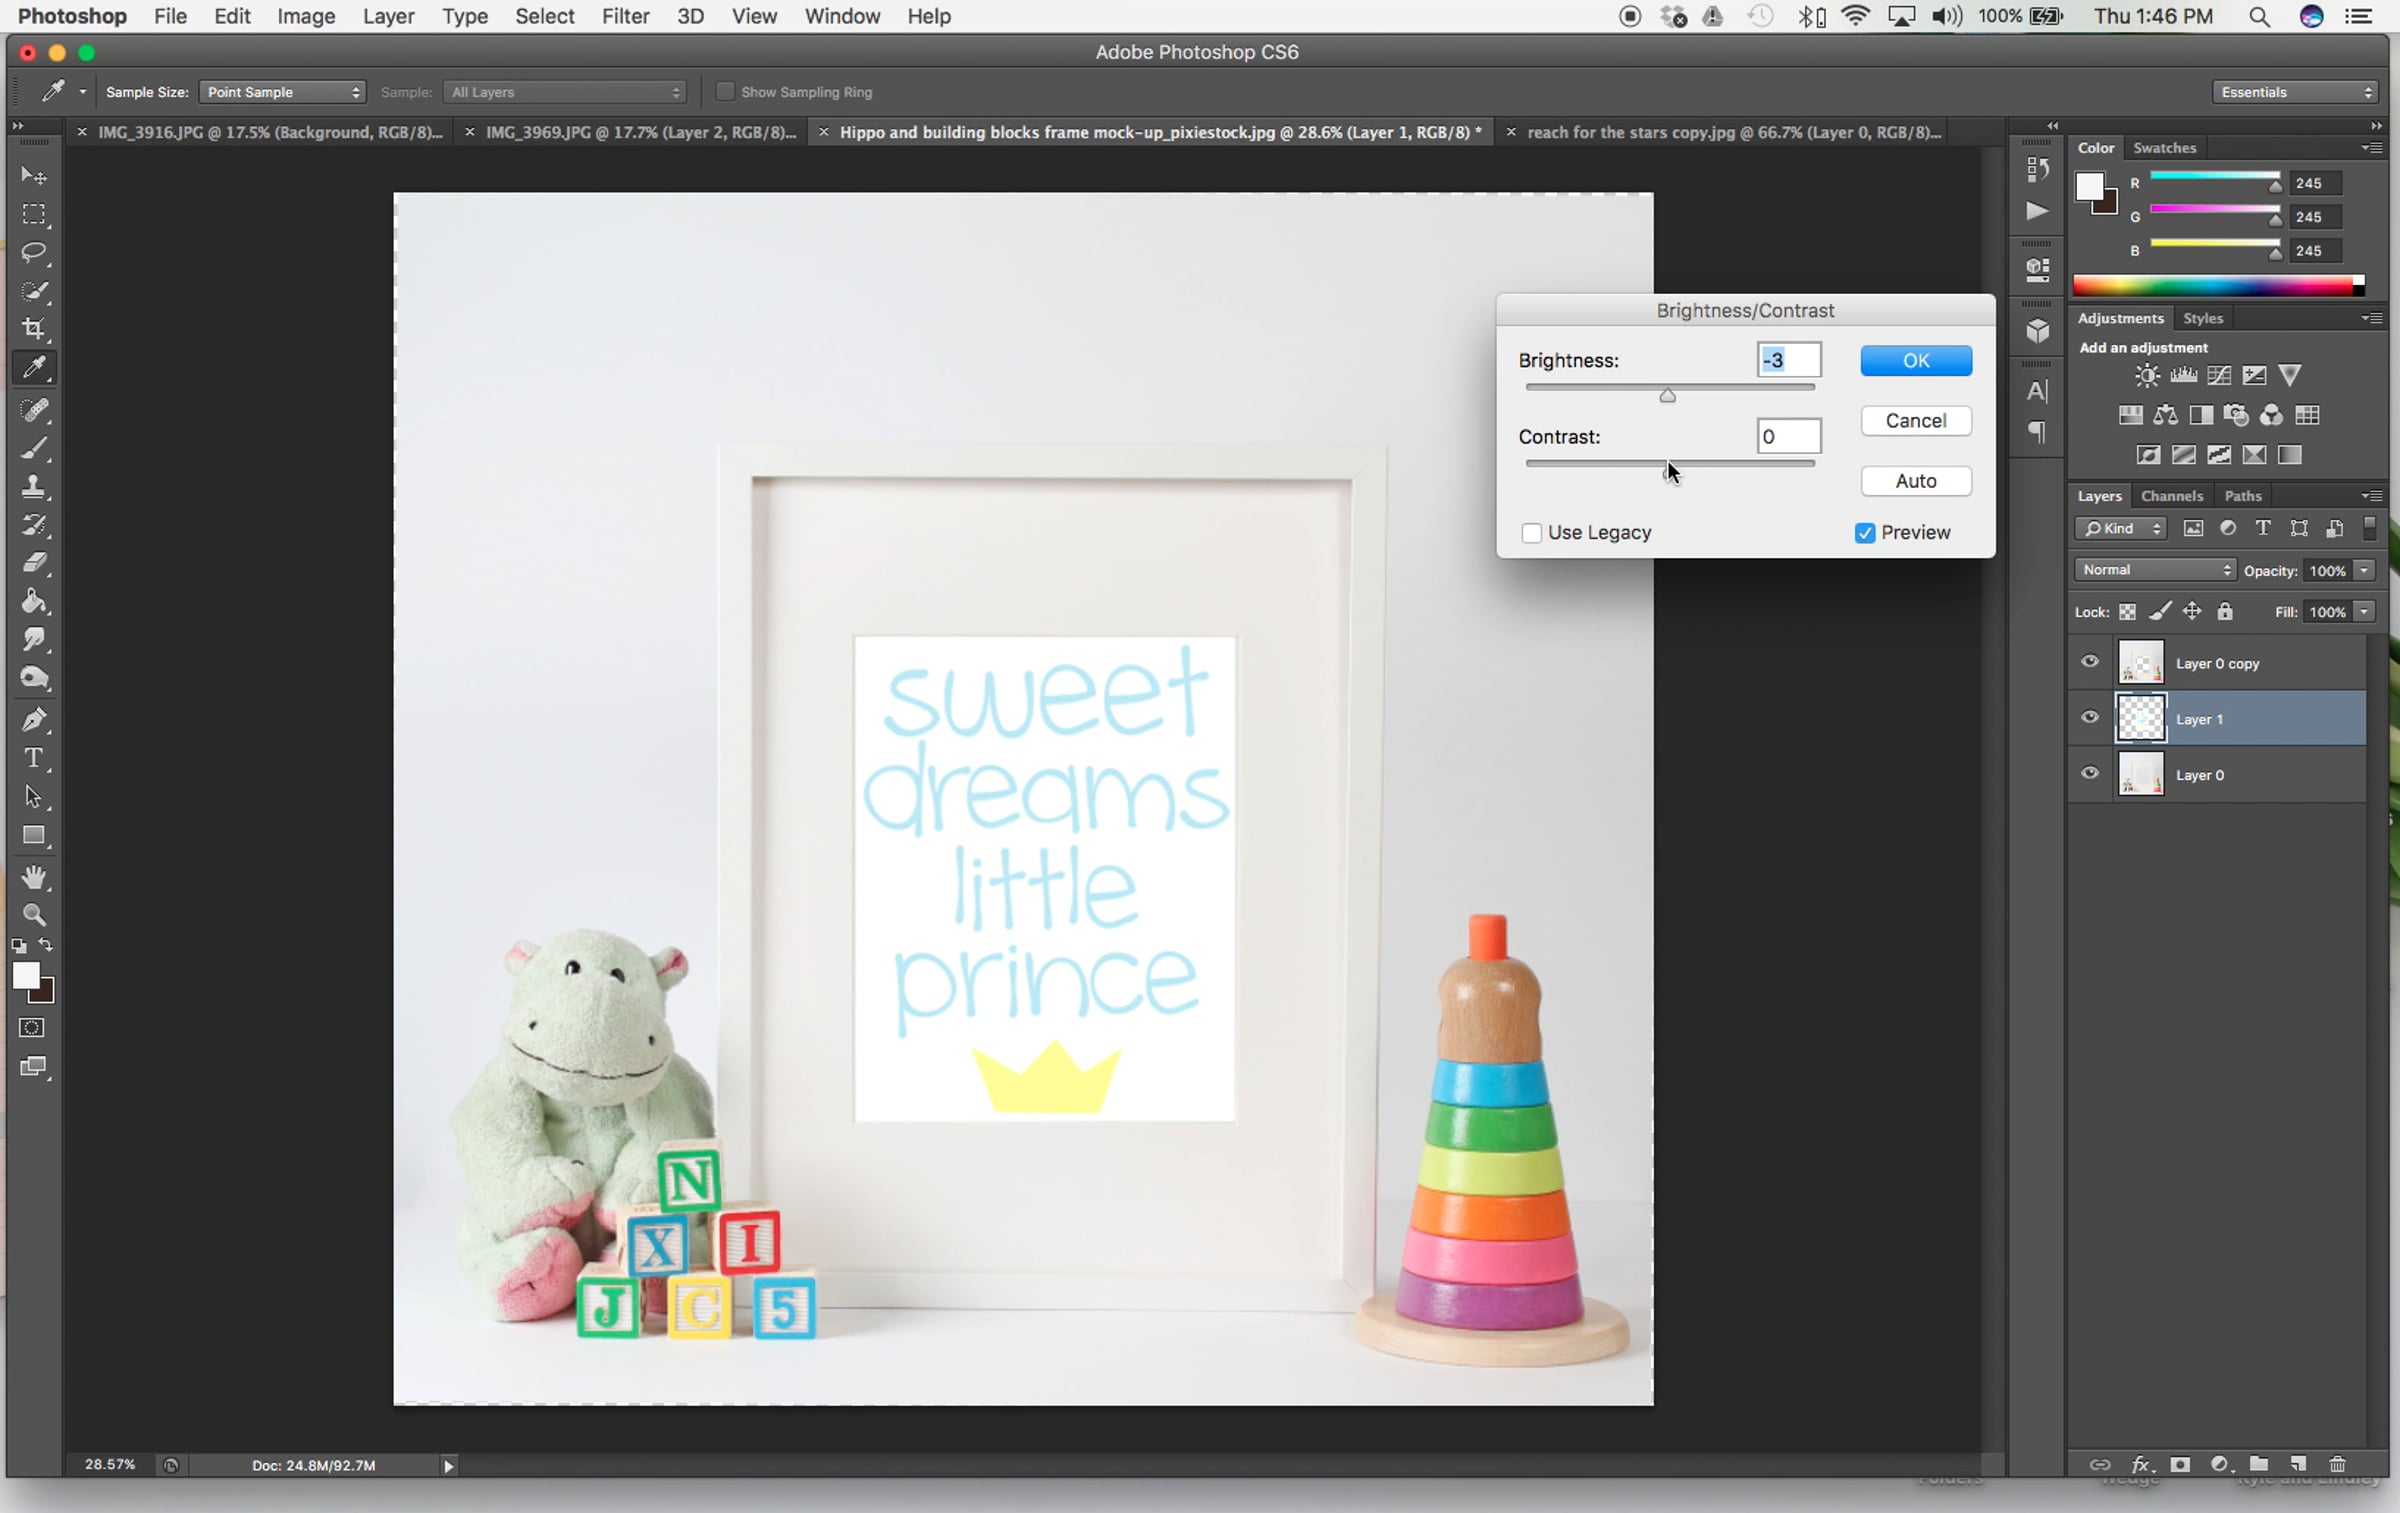The width and height of the screenshot is (2400, 1513).
Task: Select the Crop tool
Action: click(34, 329)
